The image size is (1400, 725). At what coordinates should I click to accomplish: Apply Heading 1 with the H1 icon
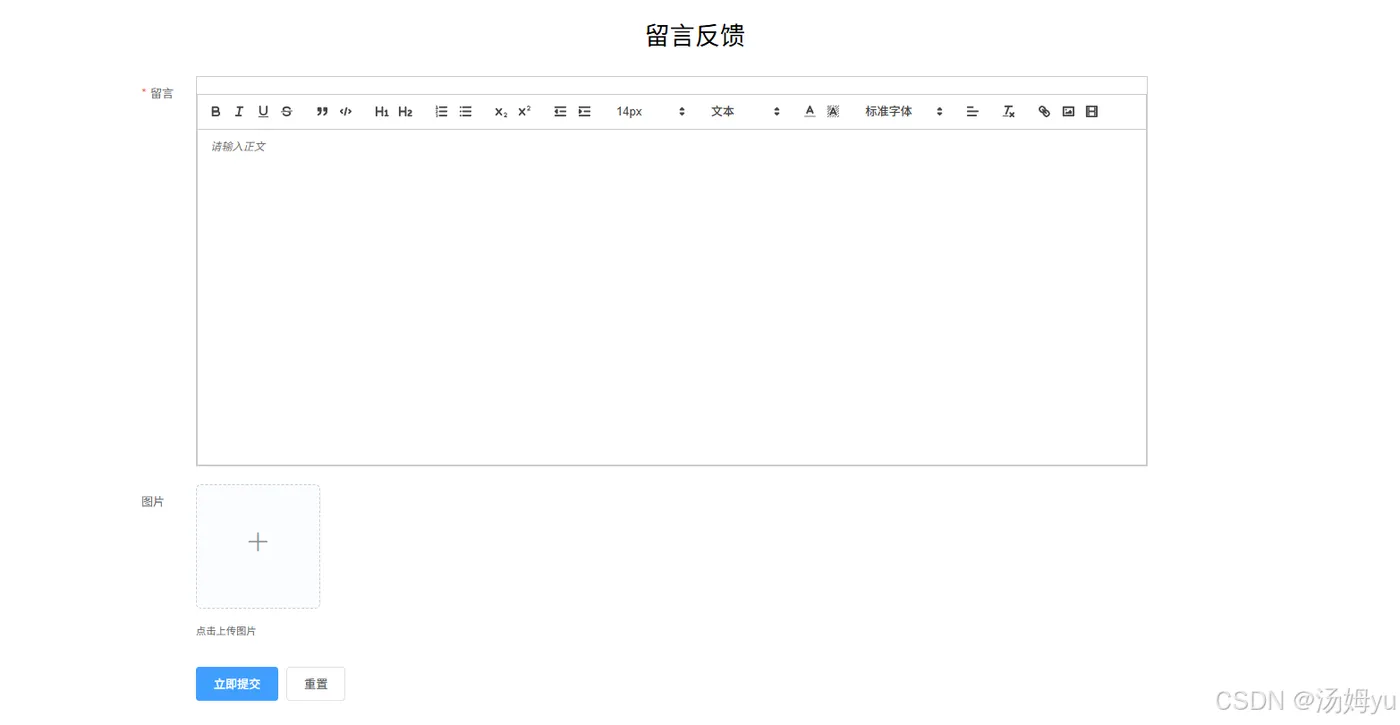click(381, 112)
